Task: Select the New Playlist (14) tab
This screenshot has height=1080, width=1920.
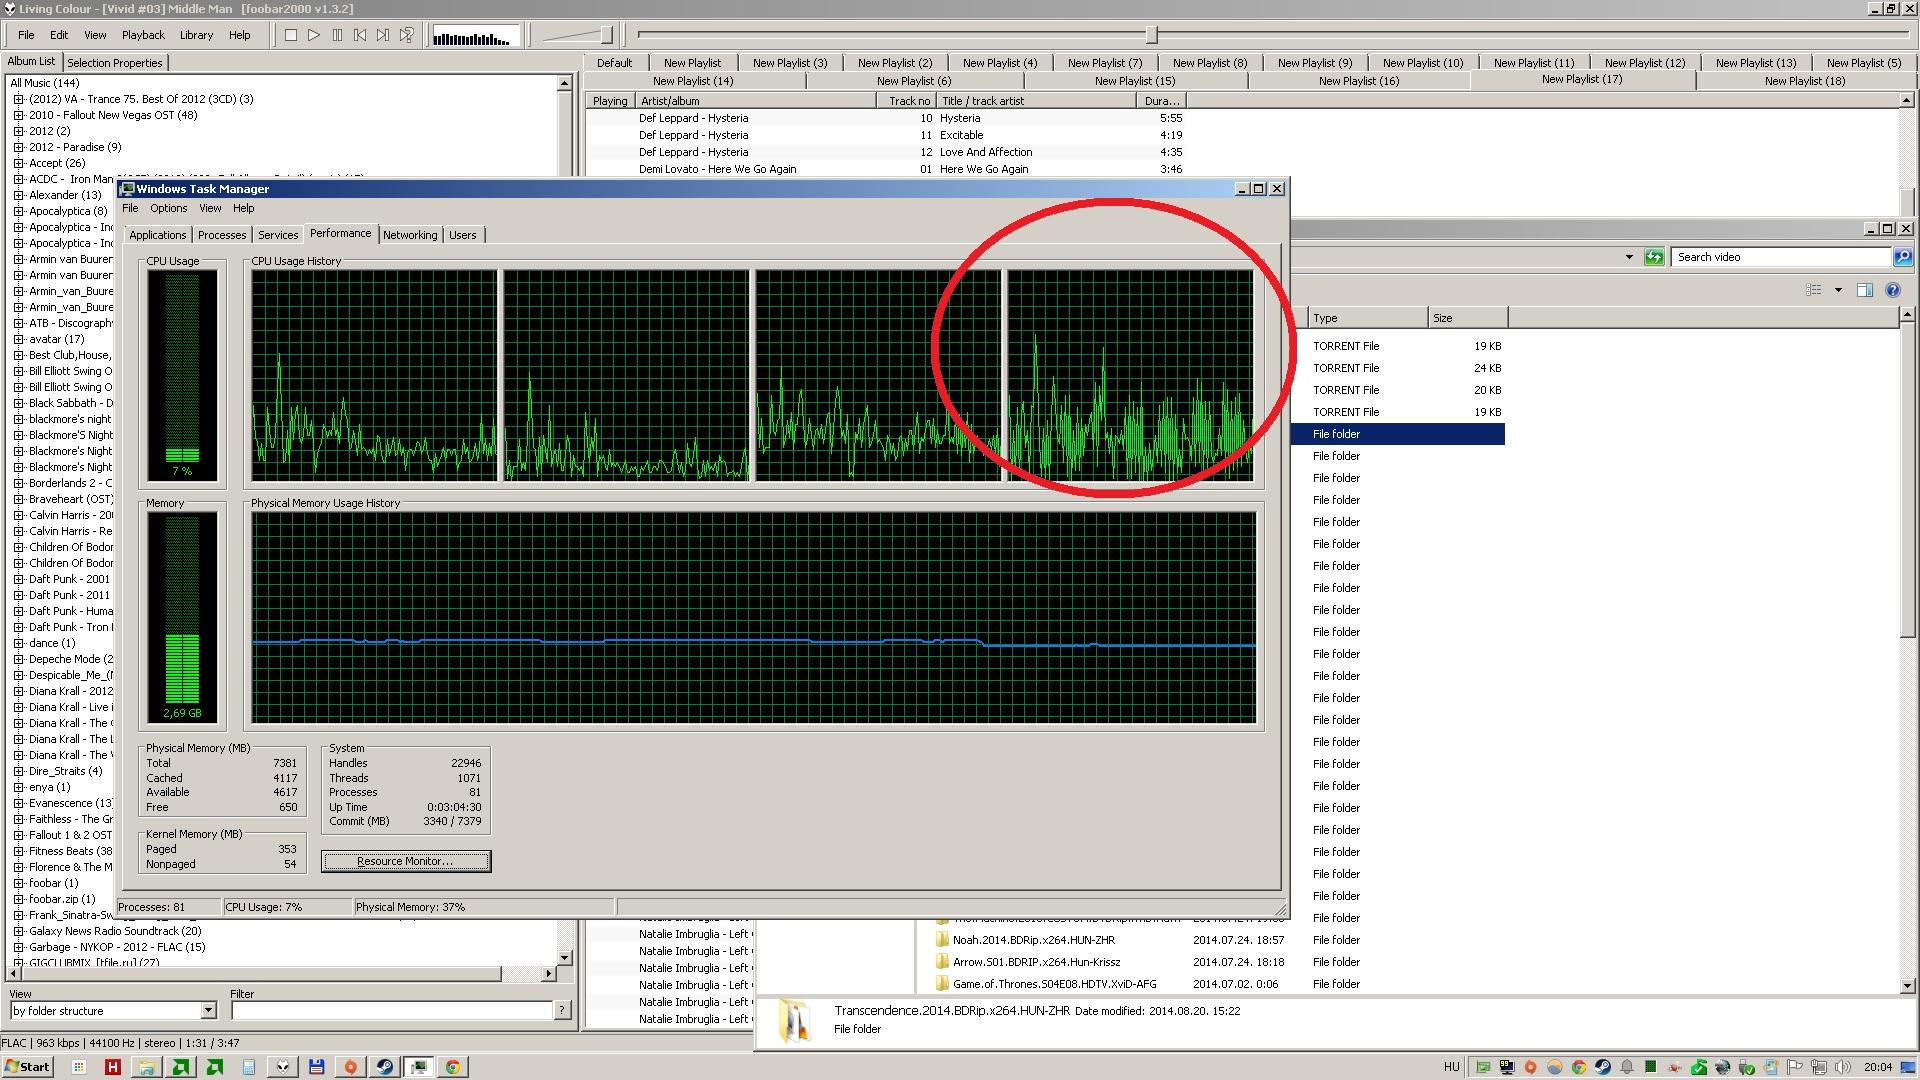Action: coord(693,81)
